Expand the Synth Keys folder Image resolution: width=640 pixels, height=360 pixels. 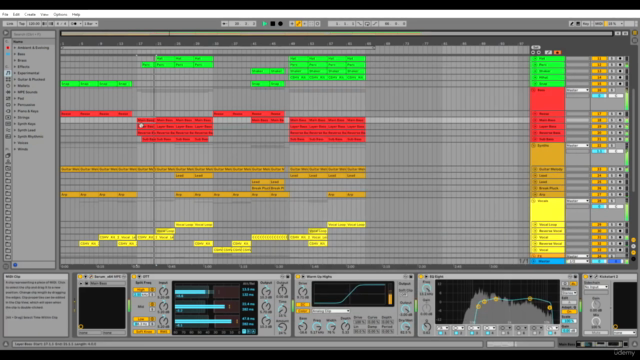click(15, 124)
